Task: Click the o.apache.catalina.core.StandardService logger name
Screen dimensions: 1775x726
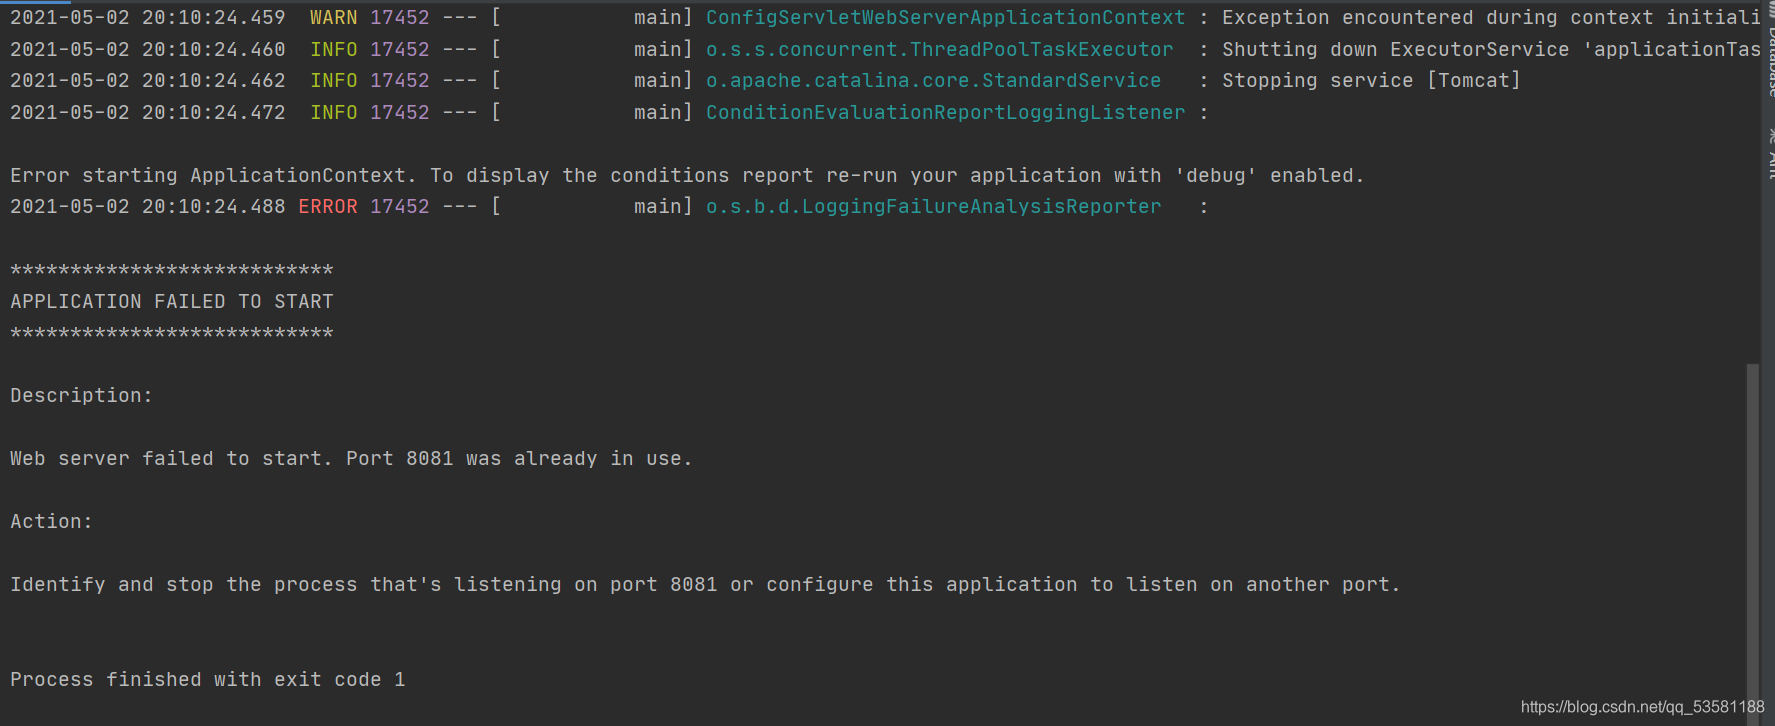Action: point(933,80)
